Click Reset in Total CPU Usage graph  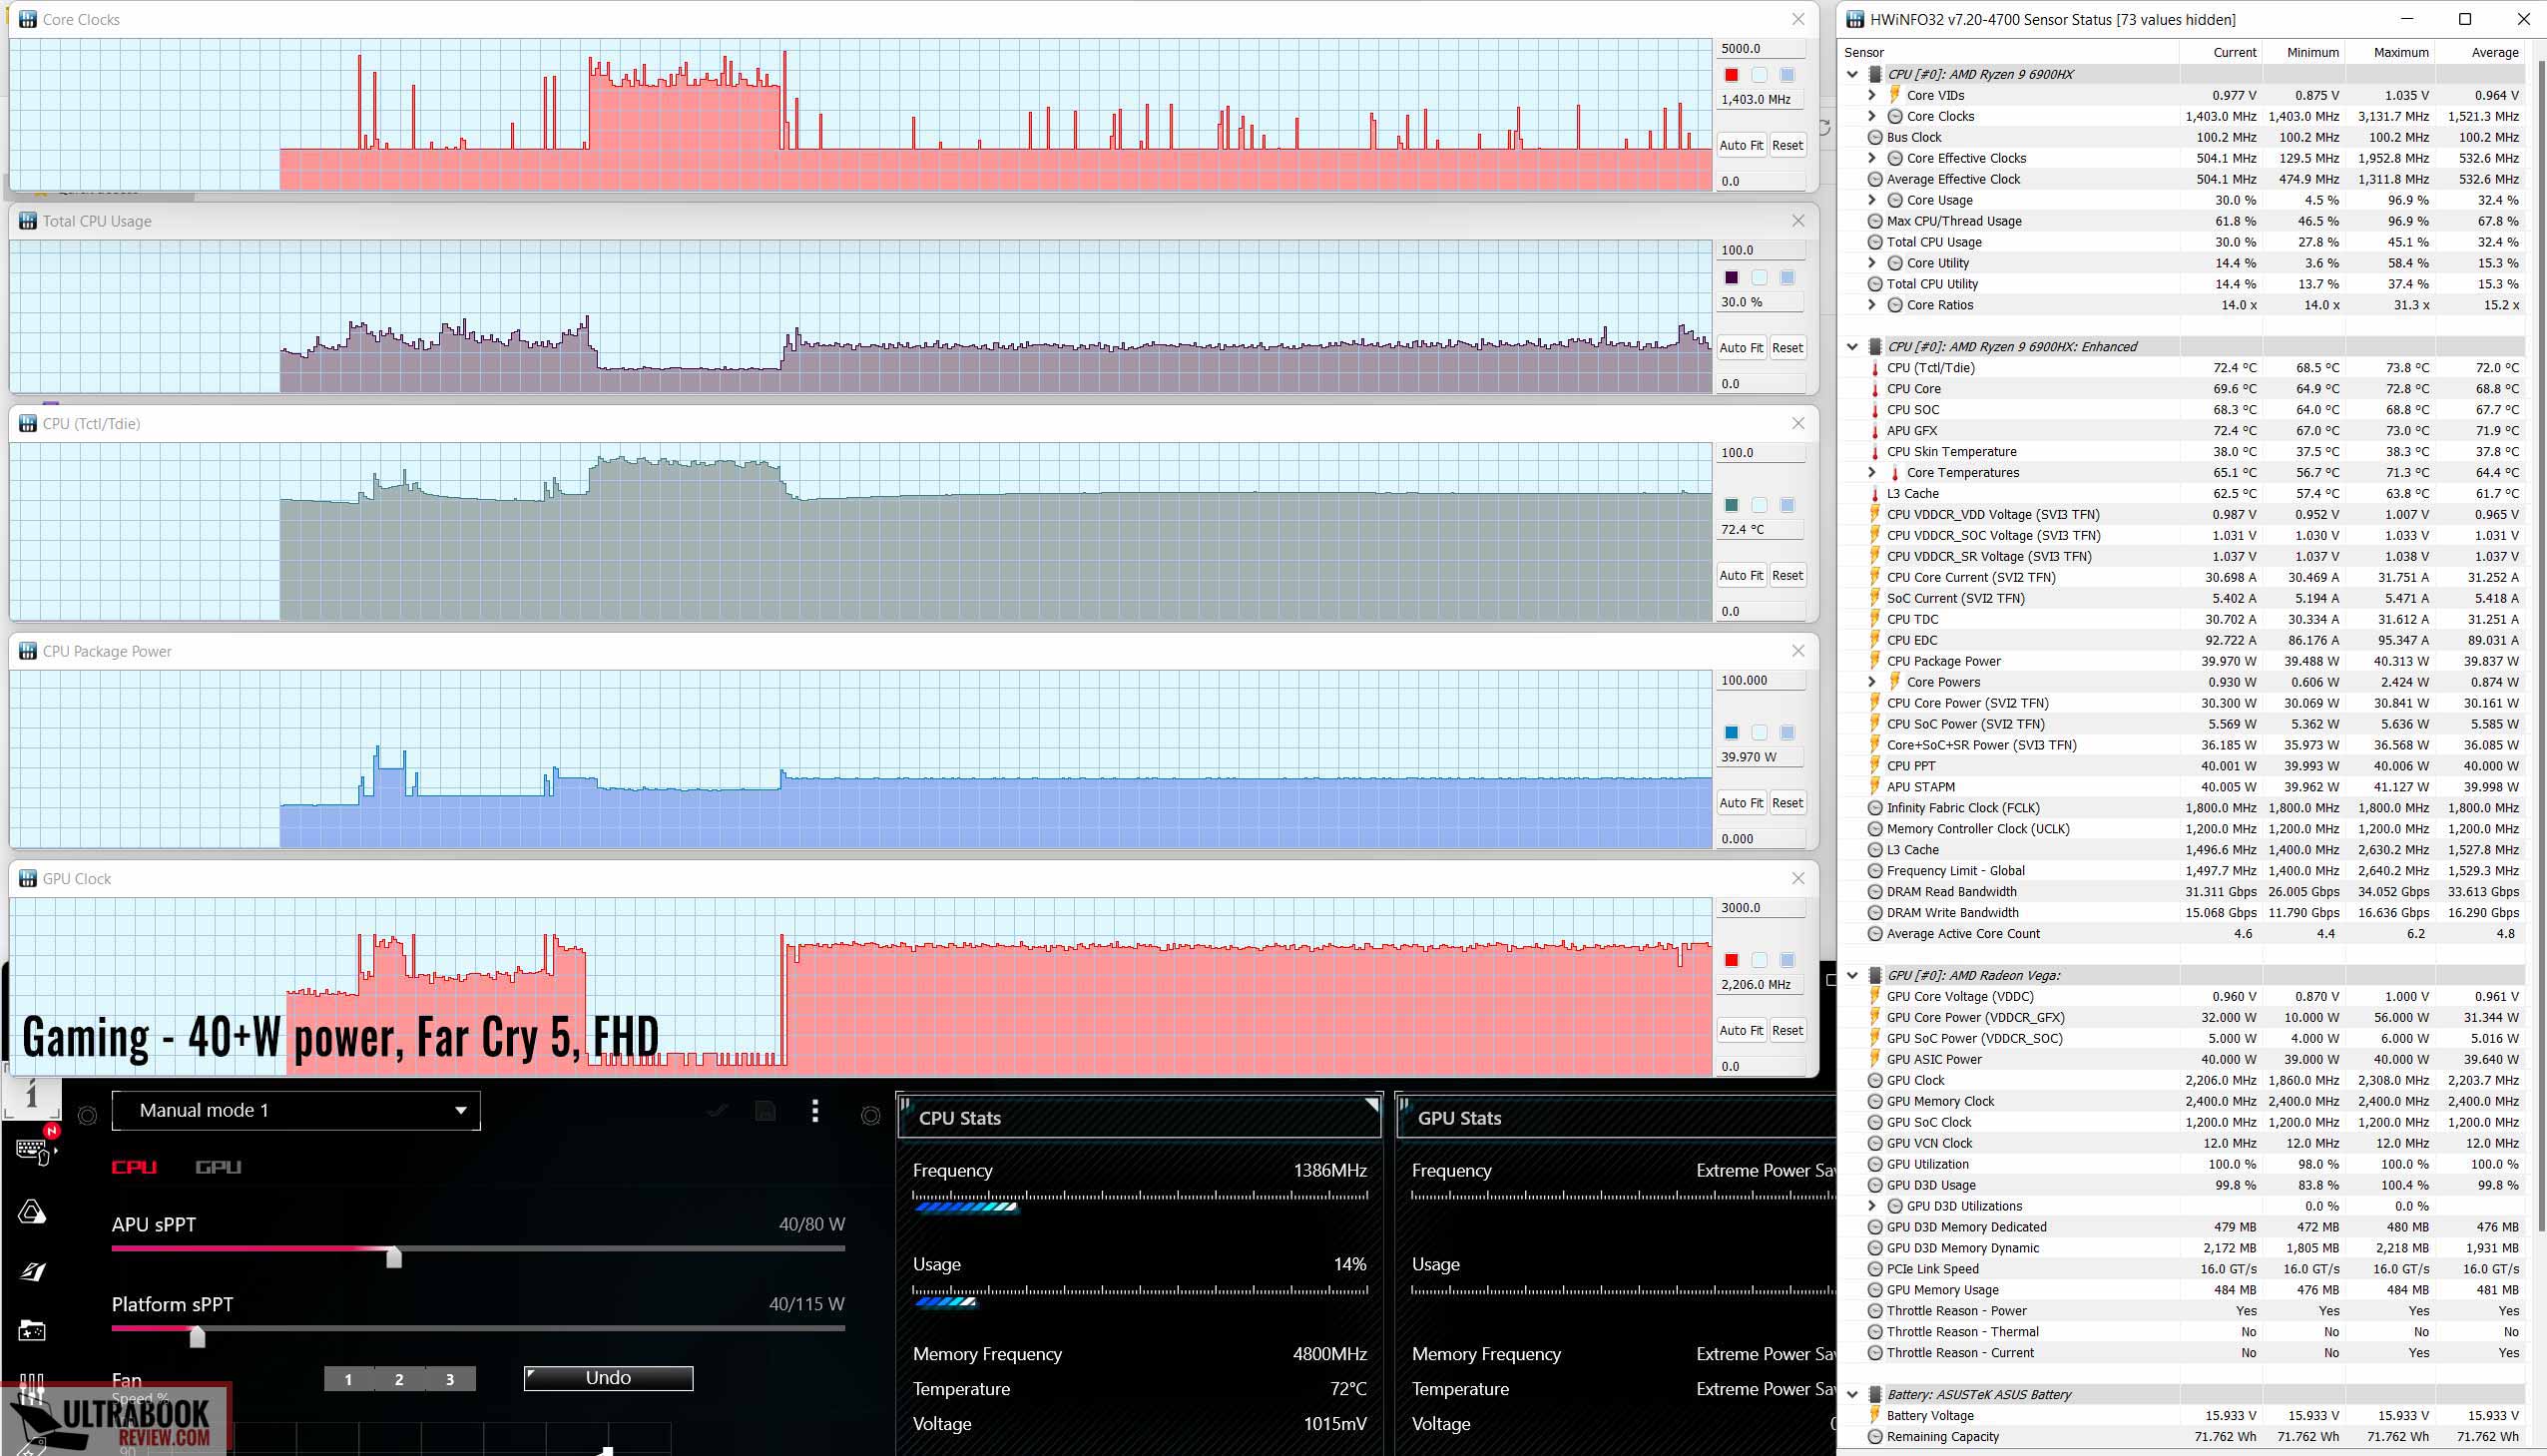1787,347
